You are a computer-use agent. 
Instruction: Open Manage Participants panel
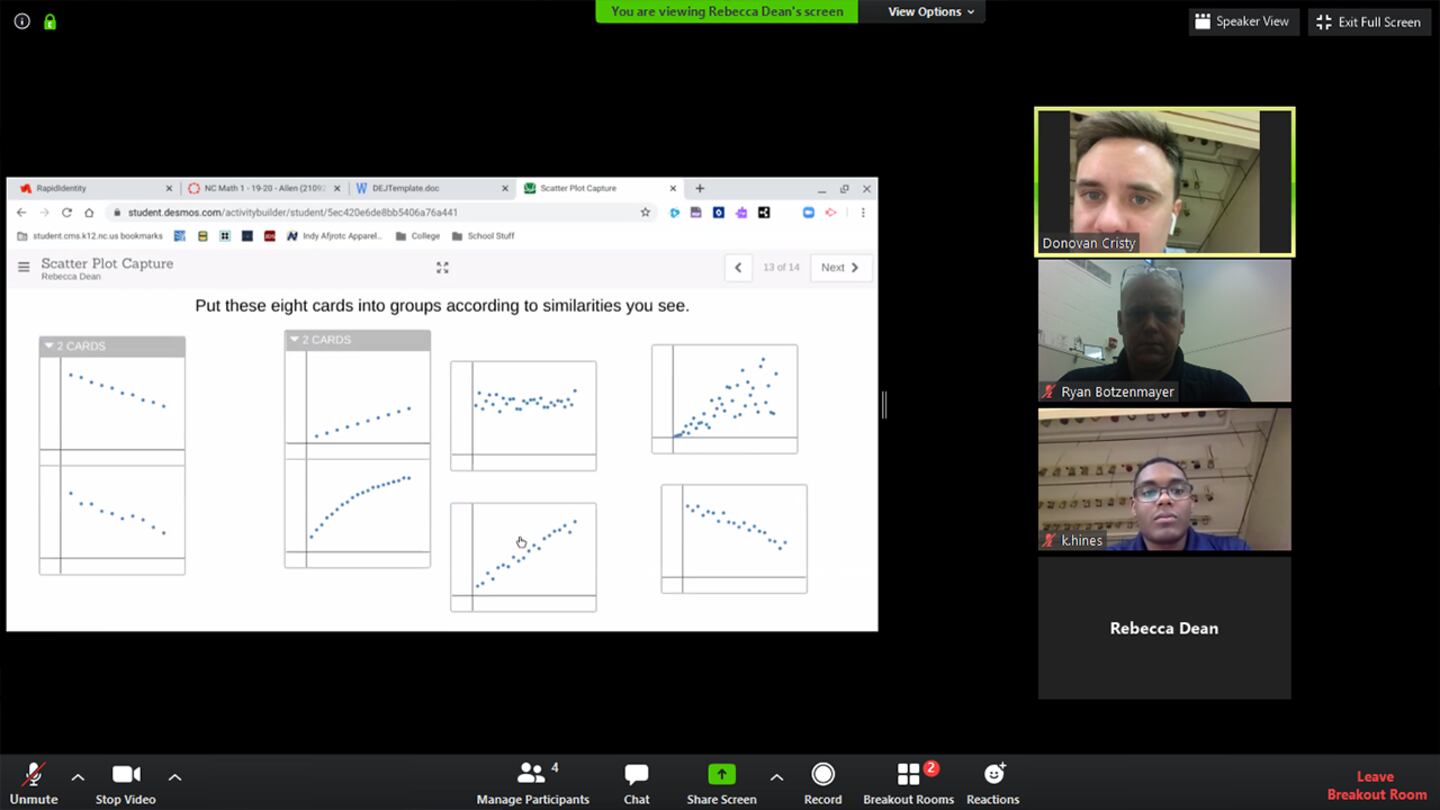tap(532, 783)
